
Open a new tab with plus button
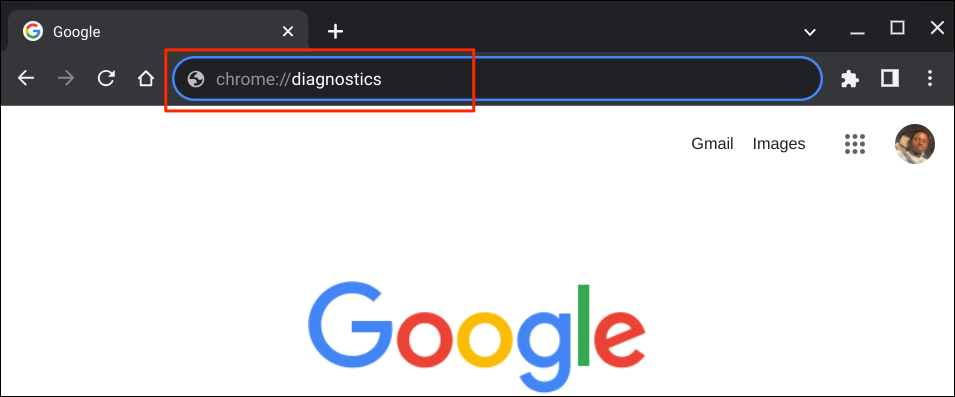(336, 32)
